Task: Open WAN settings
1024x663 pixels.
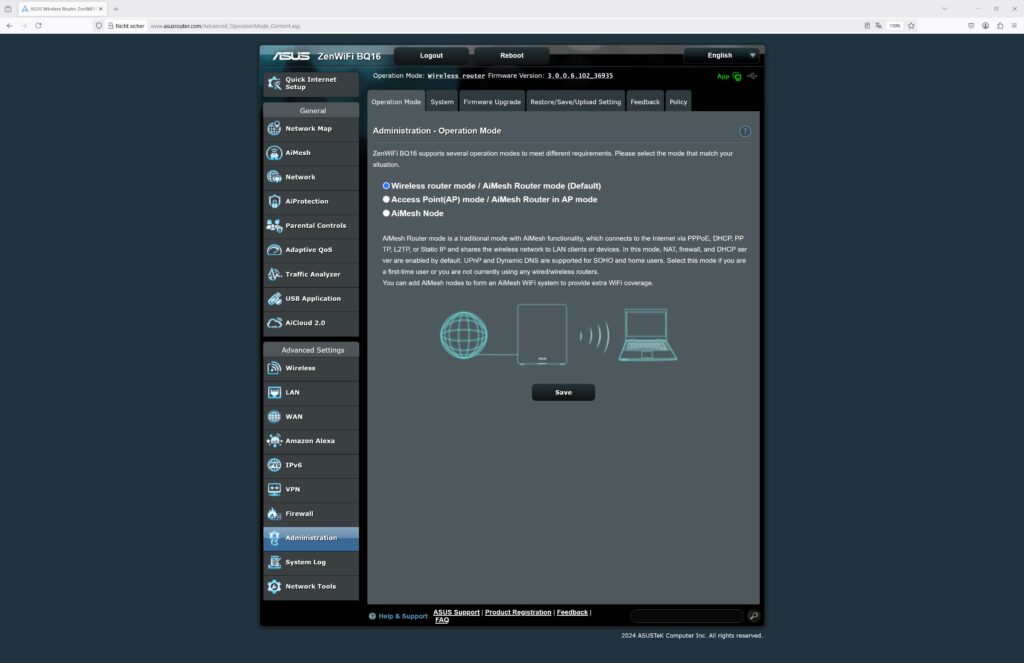Action: coord(311,417)
